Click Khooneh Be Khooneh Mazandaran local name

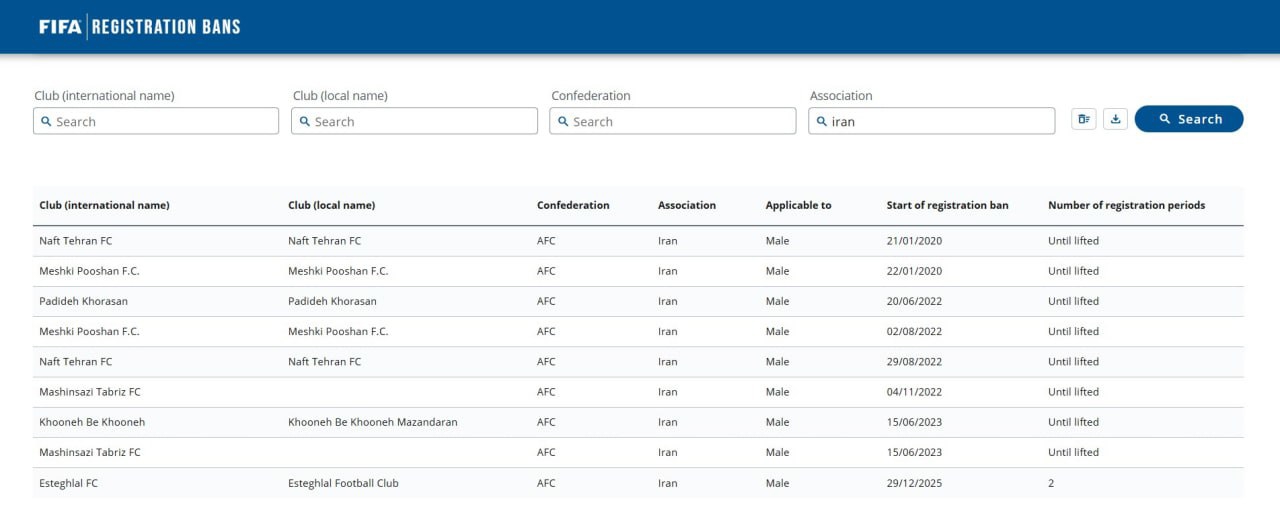point(372,422)
